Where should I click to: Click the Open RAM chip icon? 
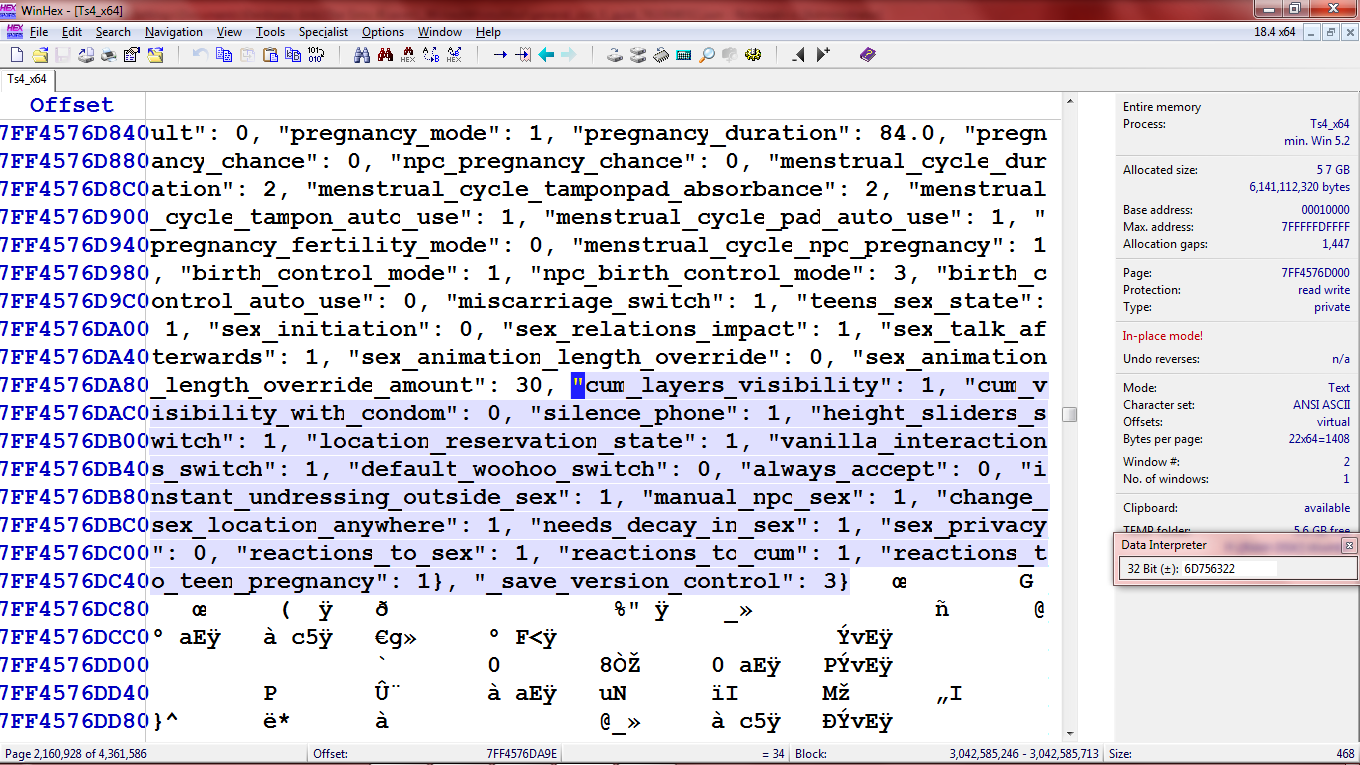661,55
